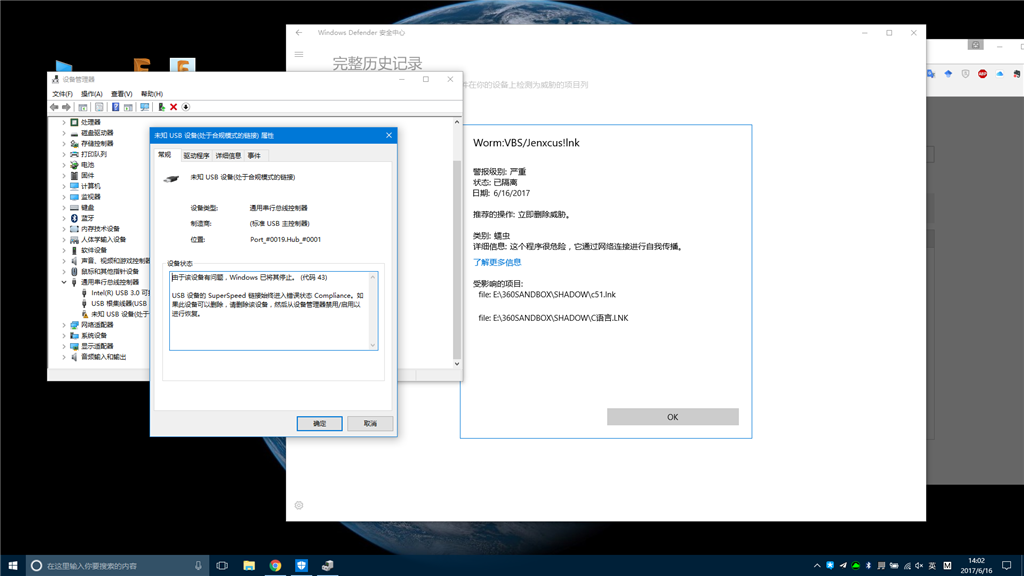1024x576 pixels.
Task: Select 监视器 tree item
Action: pos(86,197)
